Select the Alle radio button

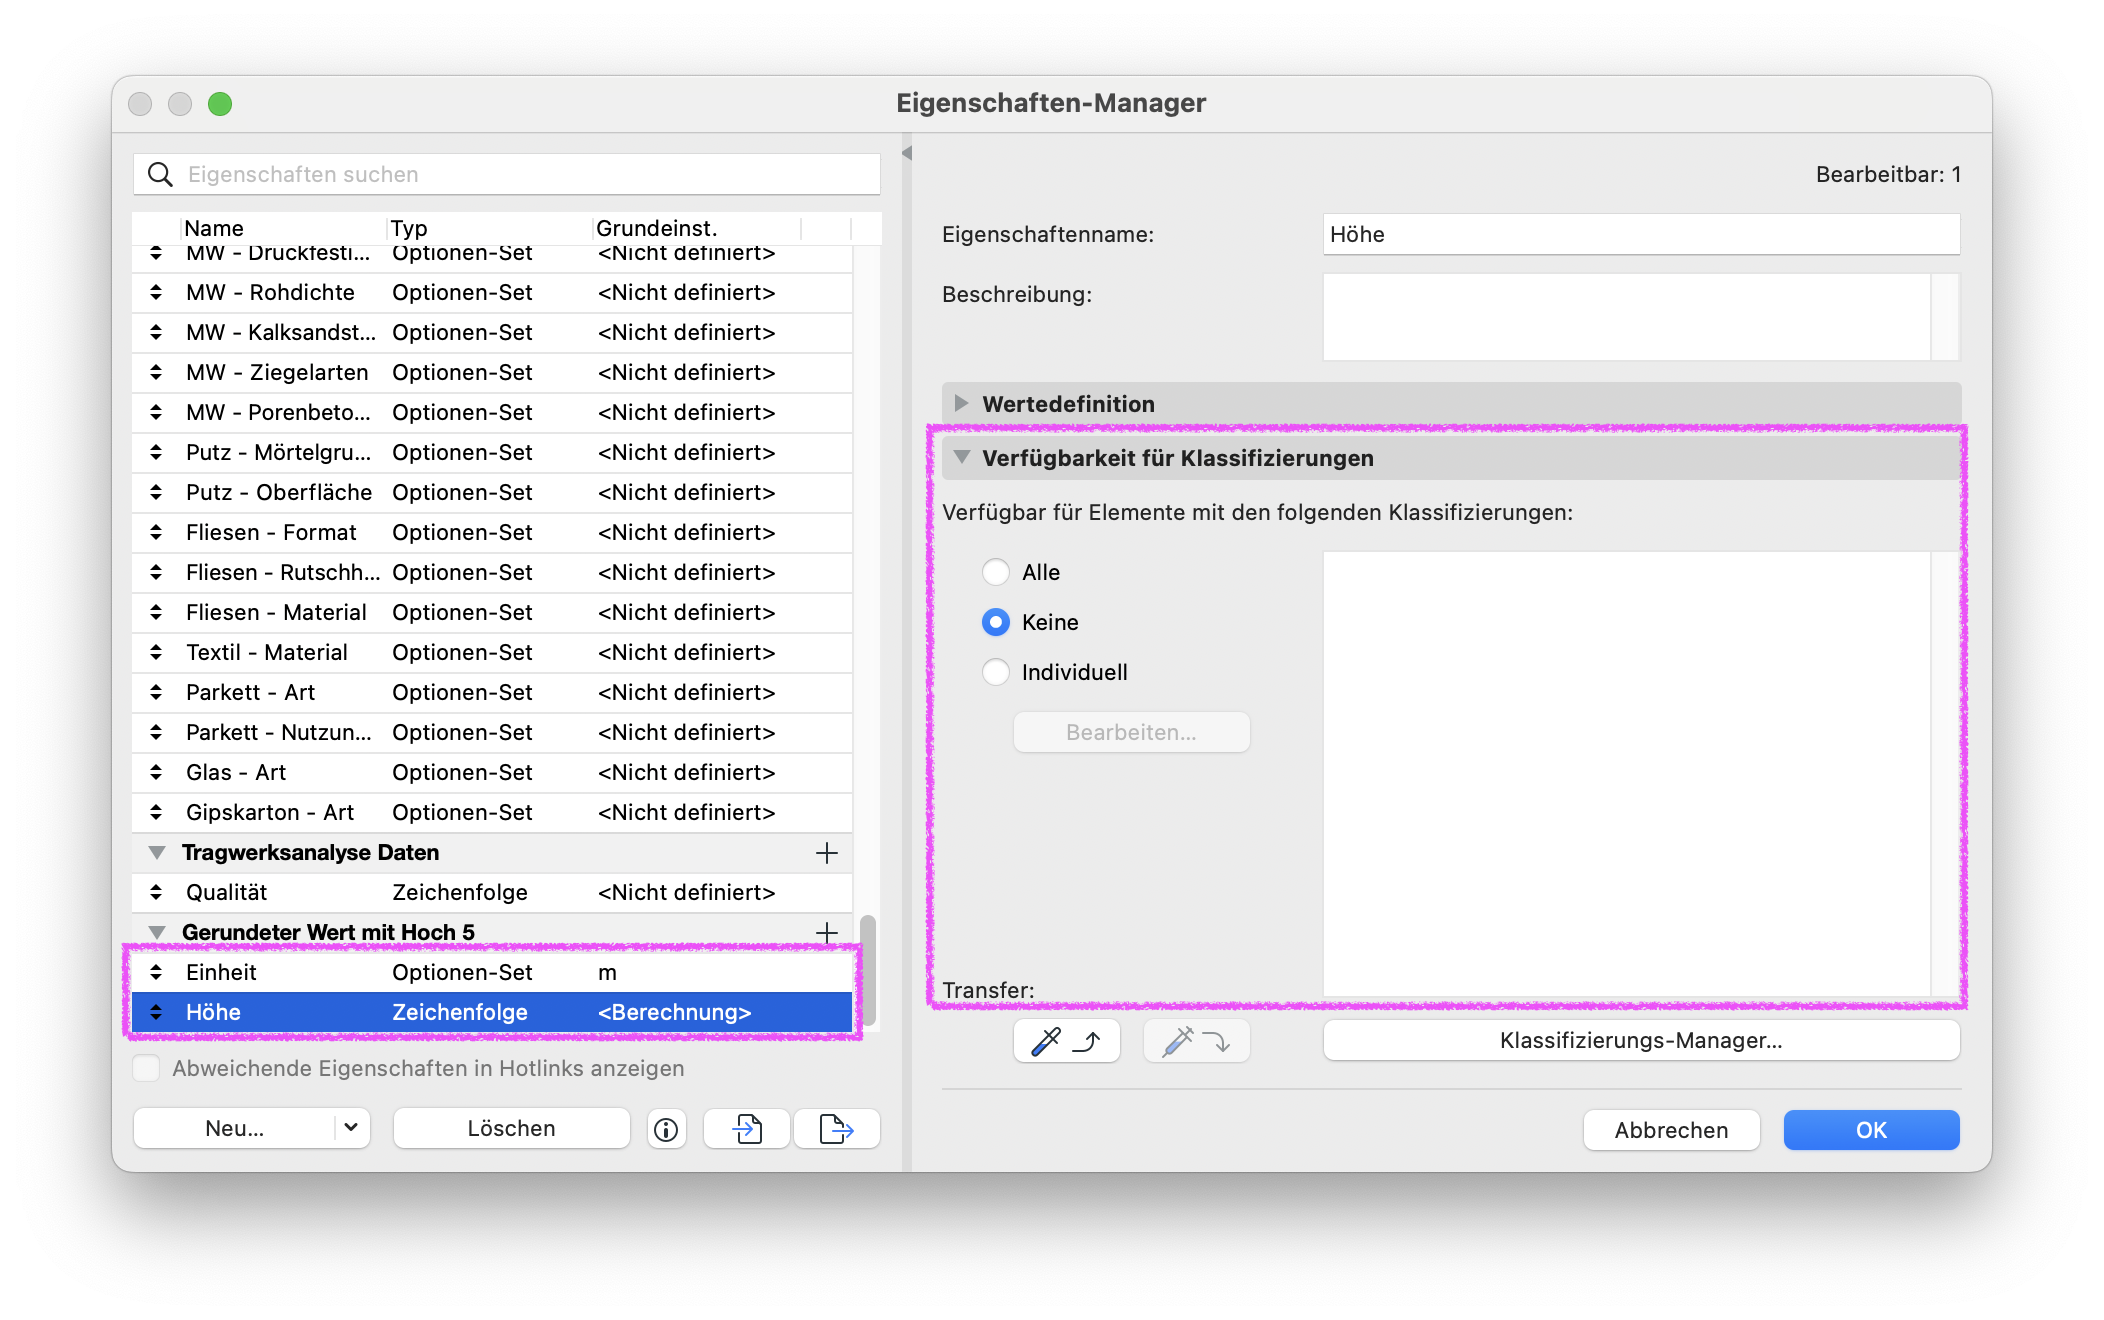pyautogui.click(x=995, y=572)
